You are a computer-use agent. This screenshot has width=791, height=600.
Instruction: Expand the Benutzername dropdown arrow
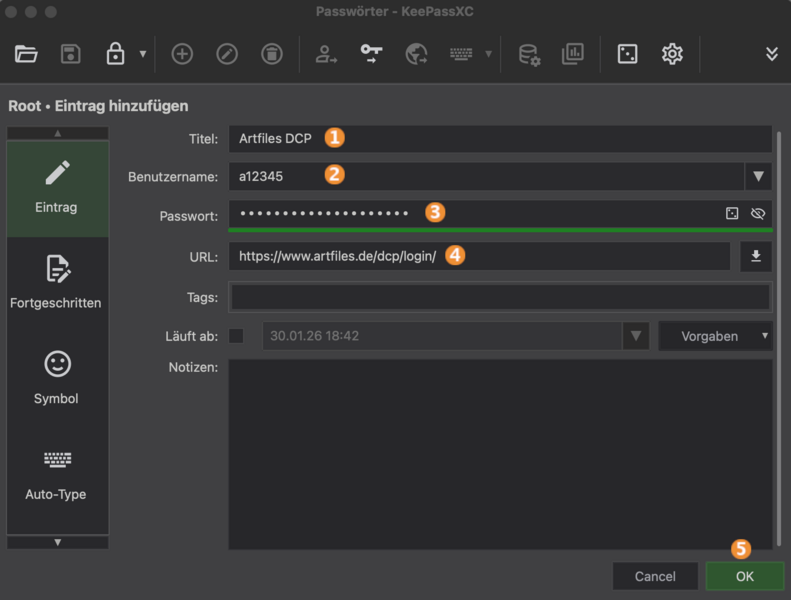coord(757,176)
